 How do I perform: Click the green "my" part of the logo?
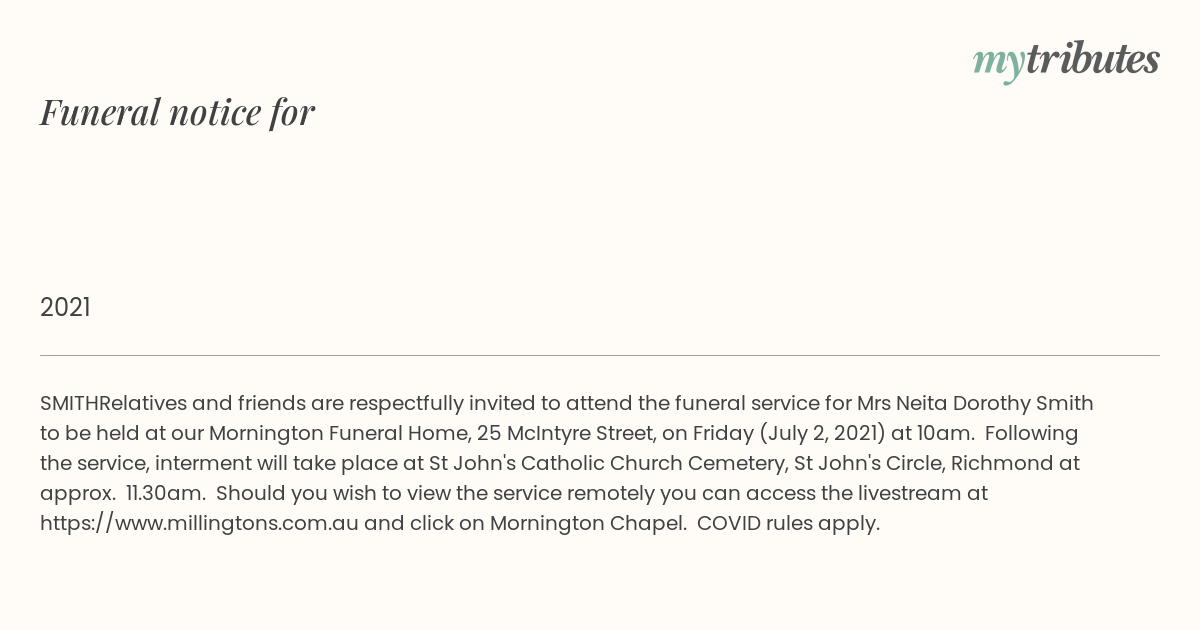coord(999,64)
